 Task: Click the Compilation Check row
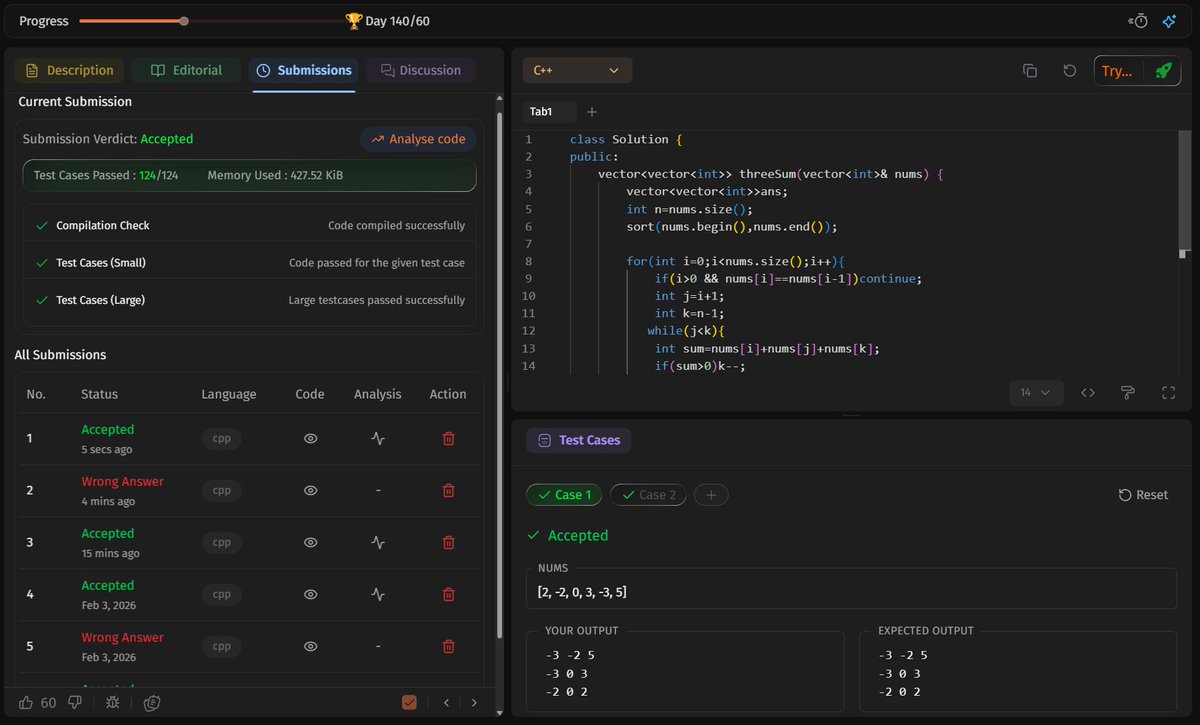point(250,225)
